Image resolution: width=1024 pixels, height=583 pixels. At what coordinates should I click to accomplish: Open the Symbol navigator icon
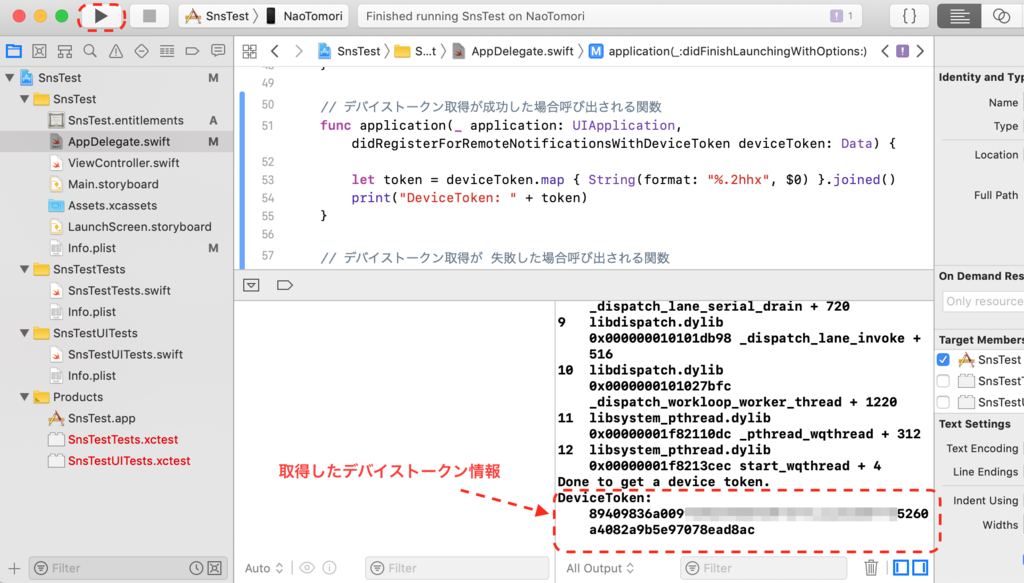pyautogui.click(x=65, y=51)
